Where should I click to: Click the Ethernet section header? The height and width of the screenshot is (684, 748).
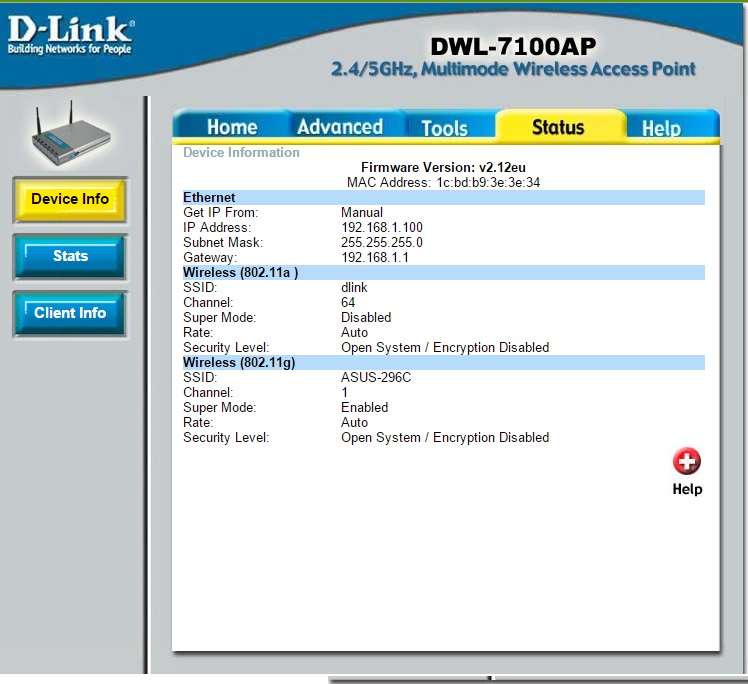444,197
